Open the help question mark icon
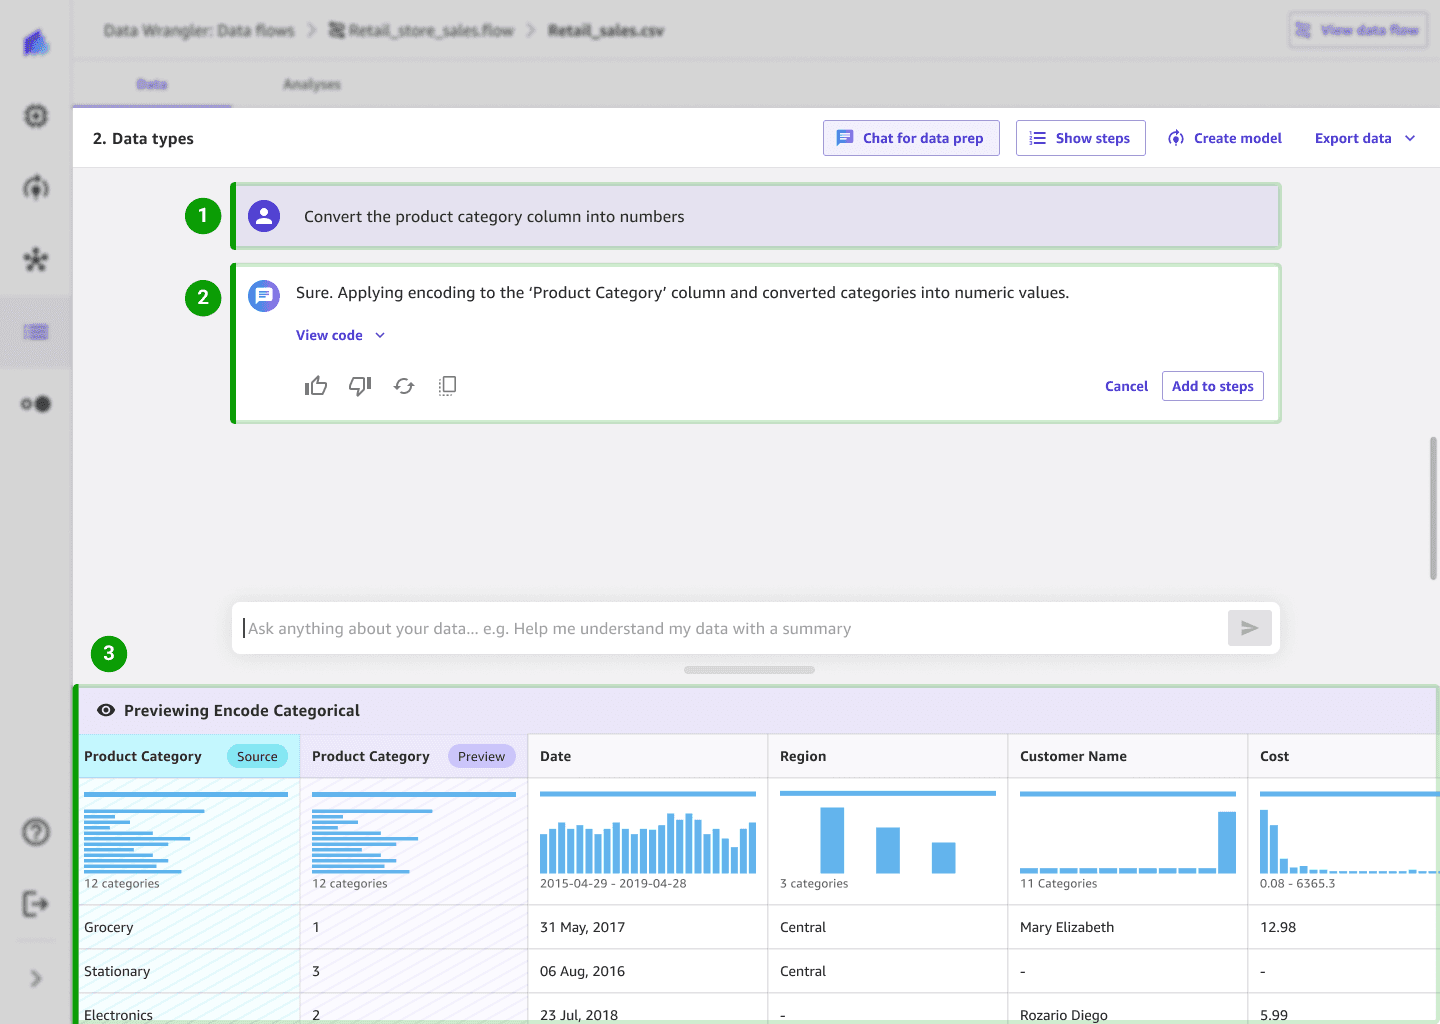Screen dimensions: 1440x1024 [36, 832]
